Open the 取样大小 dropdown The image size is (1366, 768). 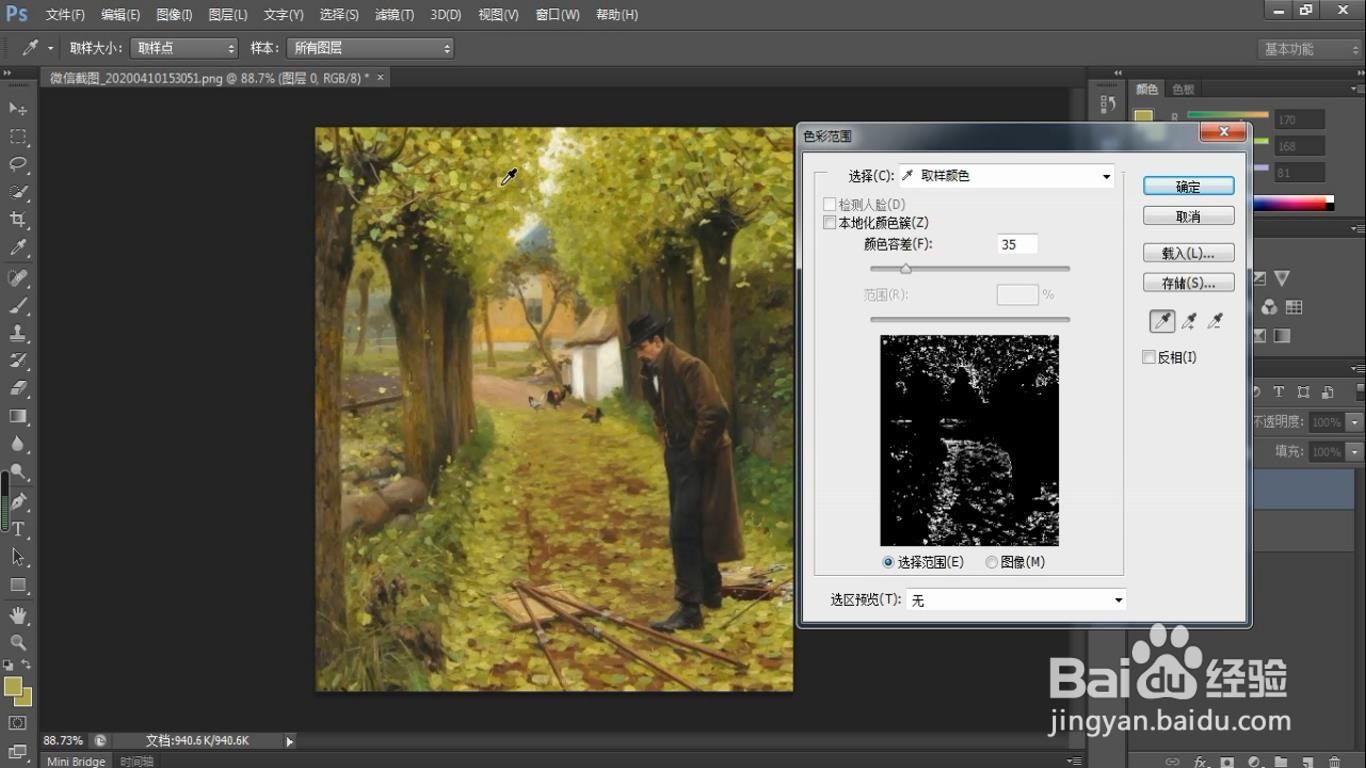pos(184,48)
